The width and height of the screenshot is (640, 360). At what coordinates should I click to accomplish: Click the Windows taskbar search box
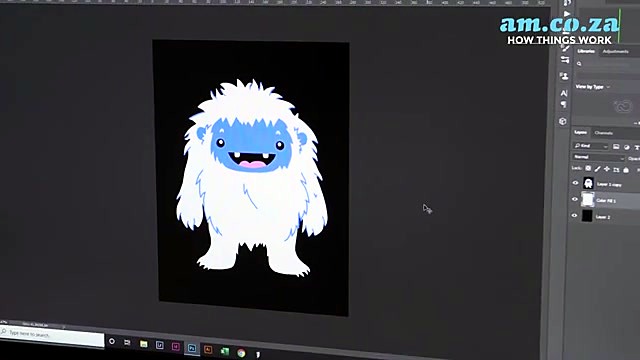(x=52, y=335)
